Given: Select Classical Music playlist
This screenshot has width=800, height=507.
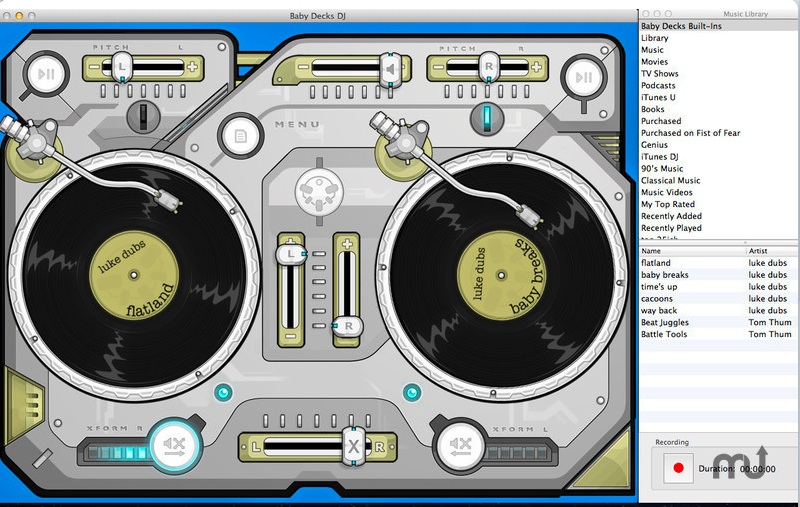Looking at the screenshot, I should pyautogui.click(x=718, y=181).
